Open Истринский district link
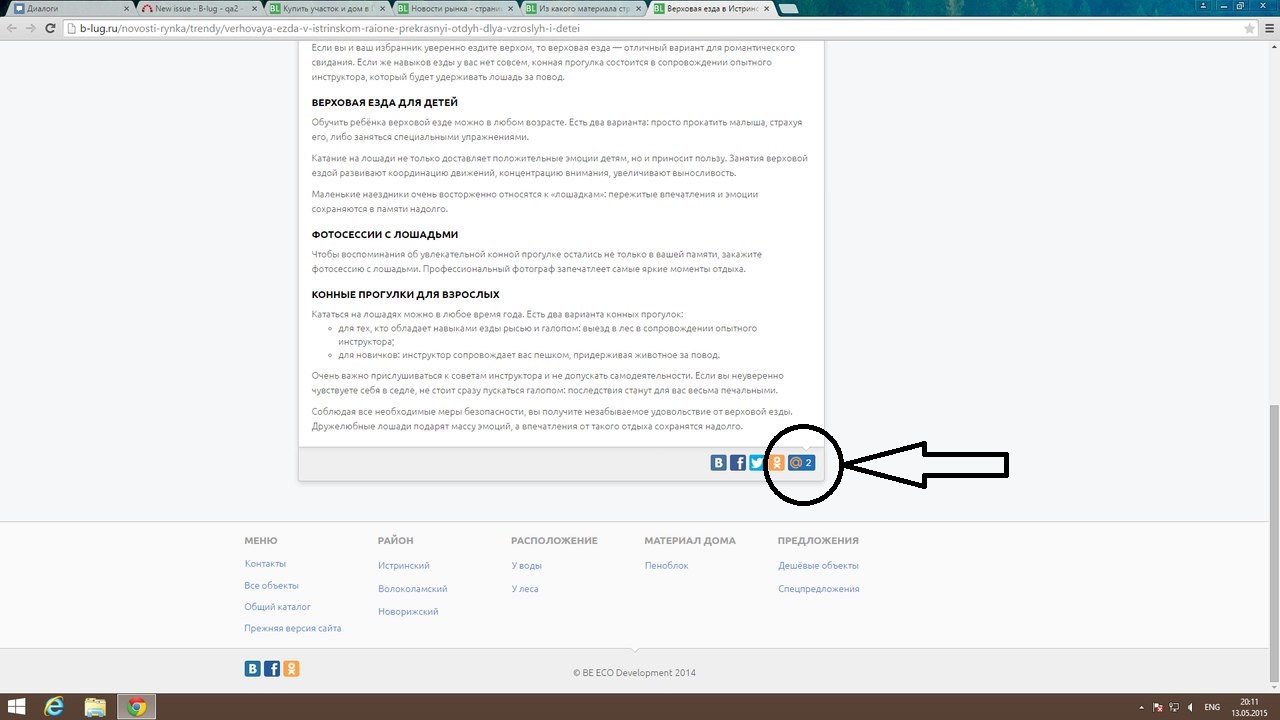1280x720 pixels. pyautogui.click(x=404, y=566)
